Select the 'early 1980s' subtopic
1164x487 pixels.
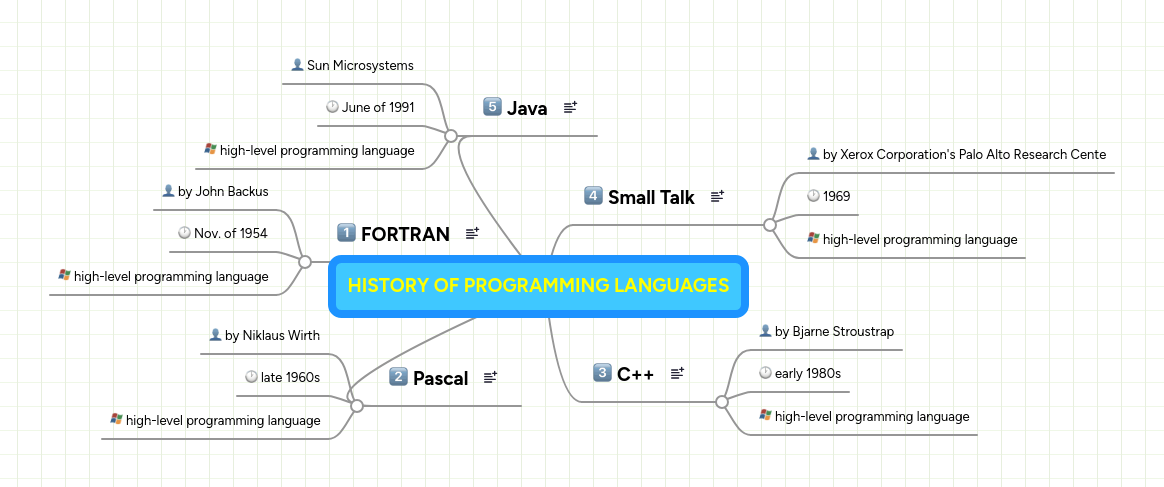point(807,373)
